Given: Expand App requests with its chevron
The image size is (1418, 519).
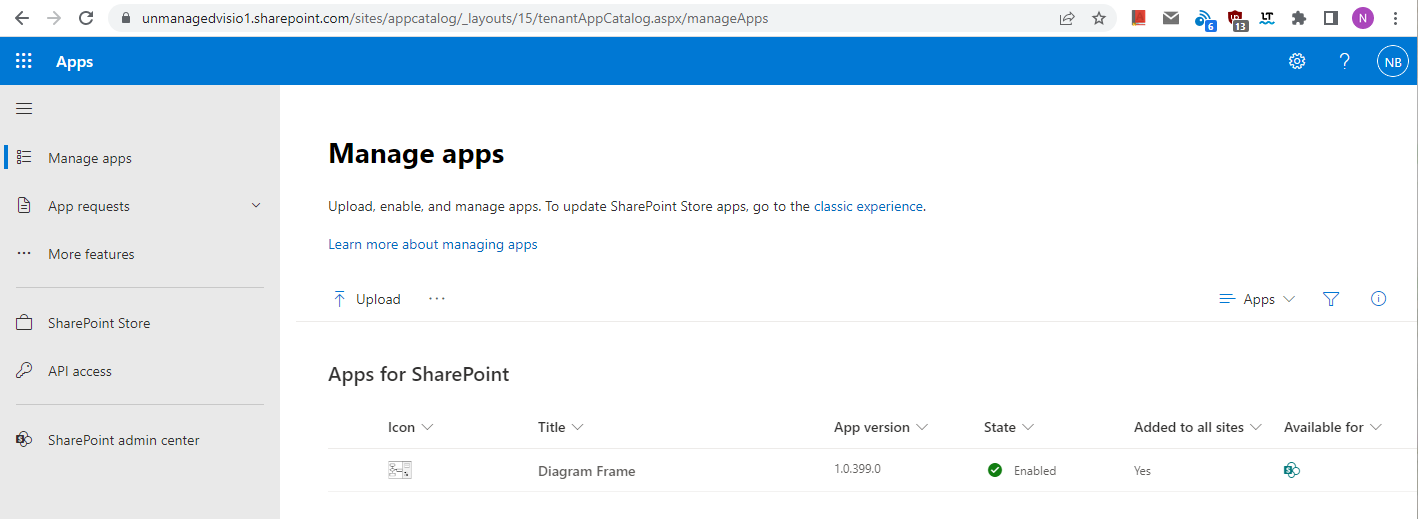Looking at the screenshot, I should click(x=256, y=205).
